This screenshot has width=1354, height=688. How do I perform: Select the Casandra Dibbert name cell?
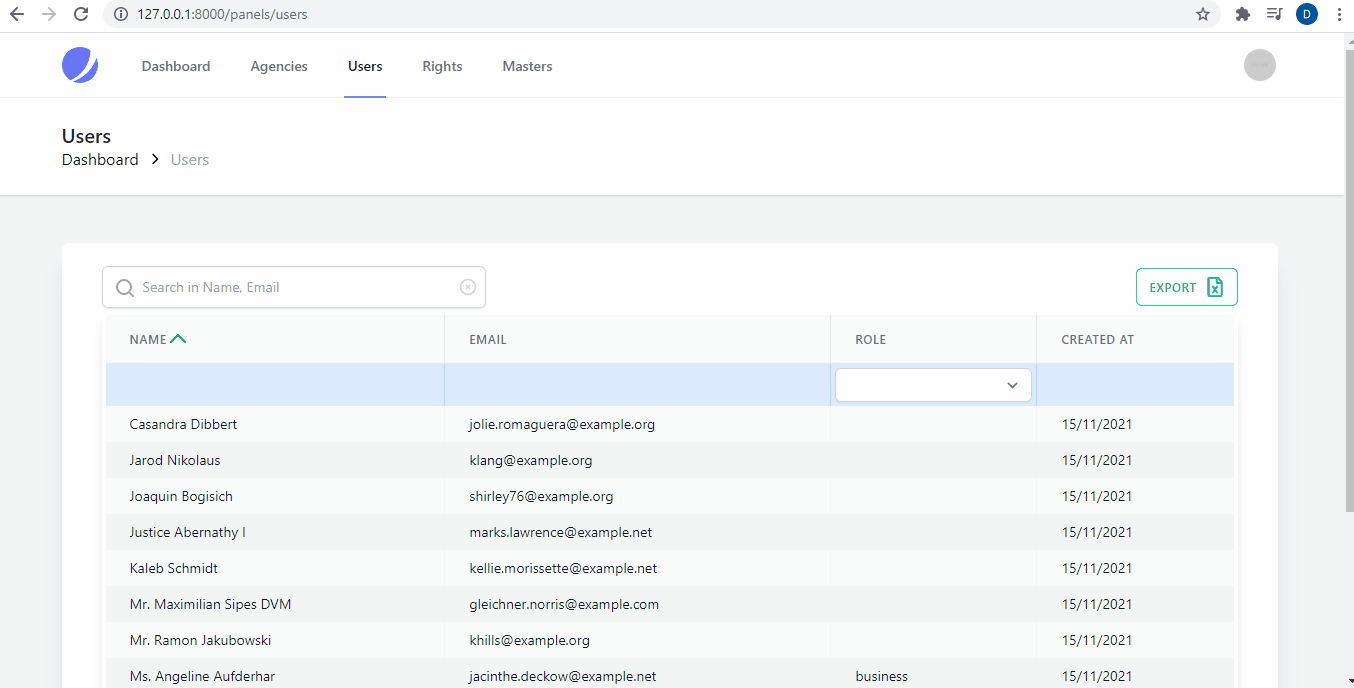(x=184, y=424)
